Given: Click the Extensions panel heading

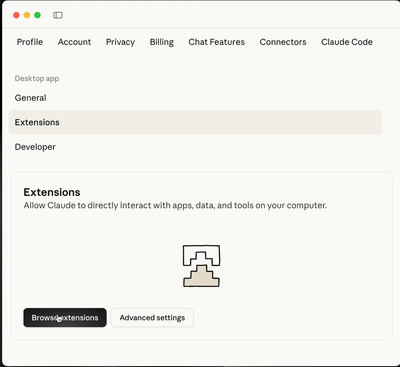Looking at the screenshot, I should pos(52,192).
